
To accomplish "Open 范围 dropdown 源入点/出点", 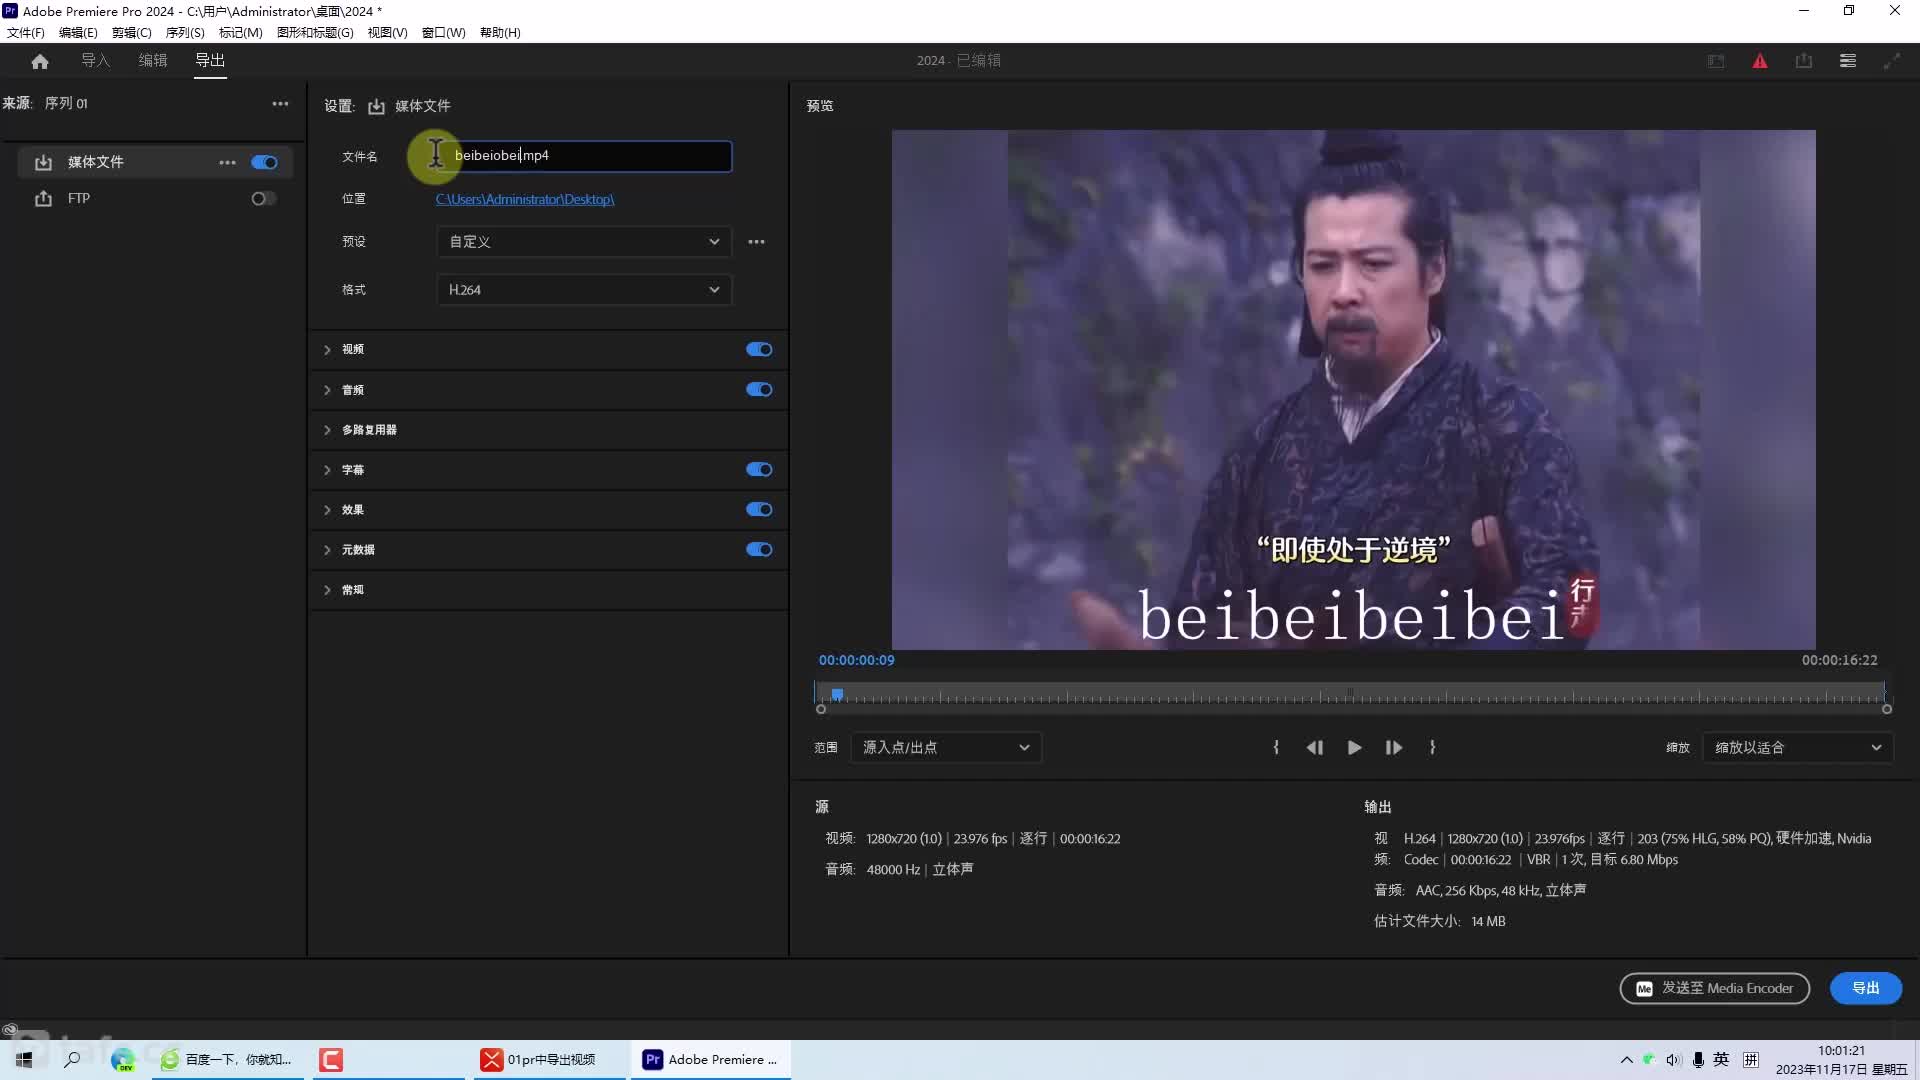I will click(x=946, y=748).
